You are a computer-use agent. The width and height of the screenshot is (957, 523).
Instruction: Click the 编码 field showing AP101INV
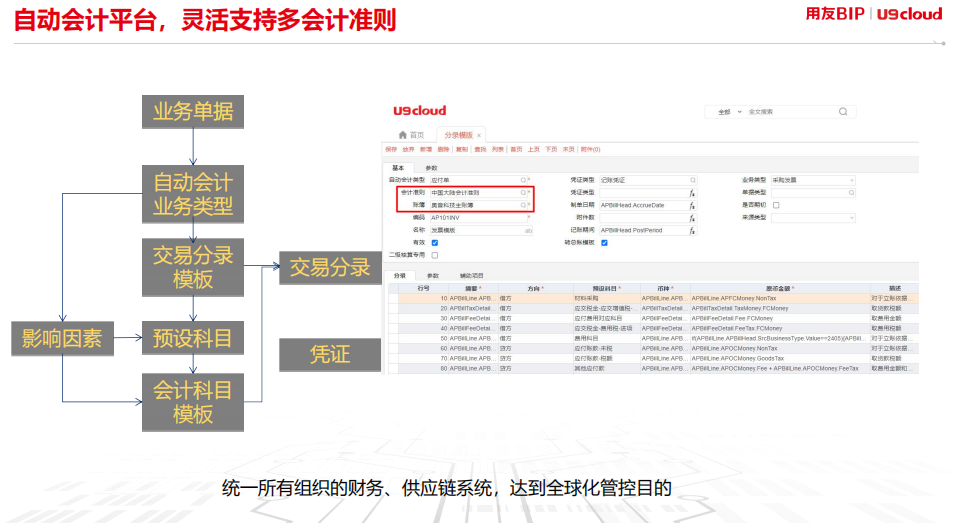coord(479,218)
